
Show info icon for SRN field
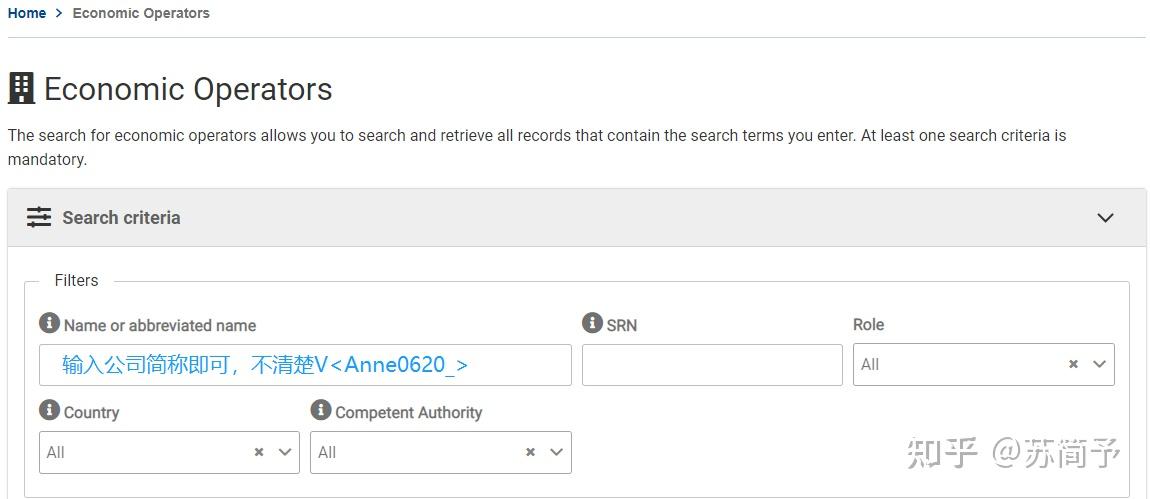click(592, 323)
